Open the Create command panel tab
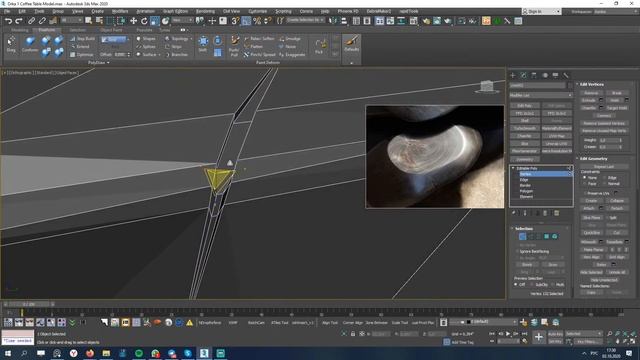Image resolution: width=640 pixels, height=360 pixels. click(513, 75)
